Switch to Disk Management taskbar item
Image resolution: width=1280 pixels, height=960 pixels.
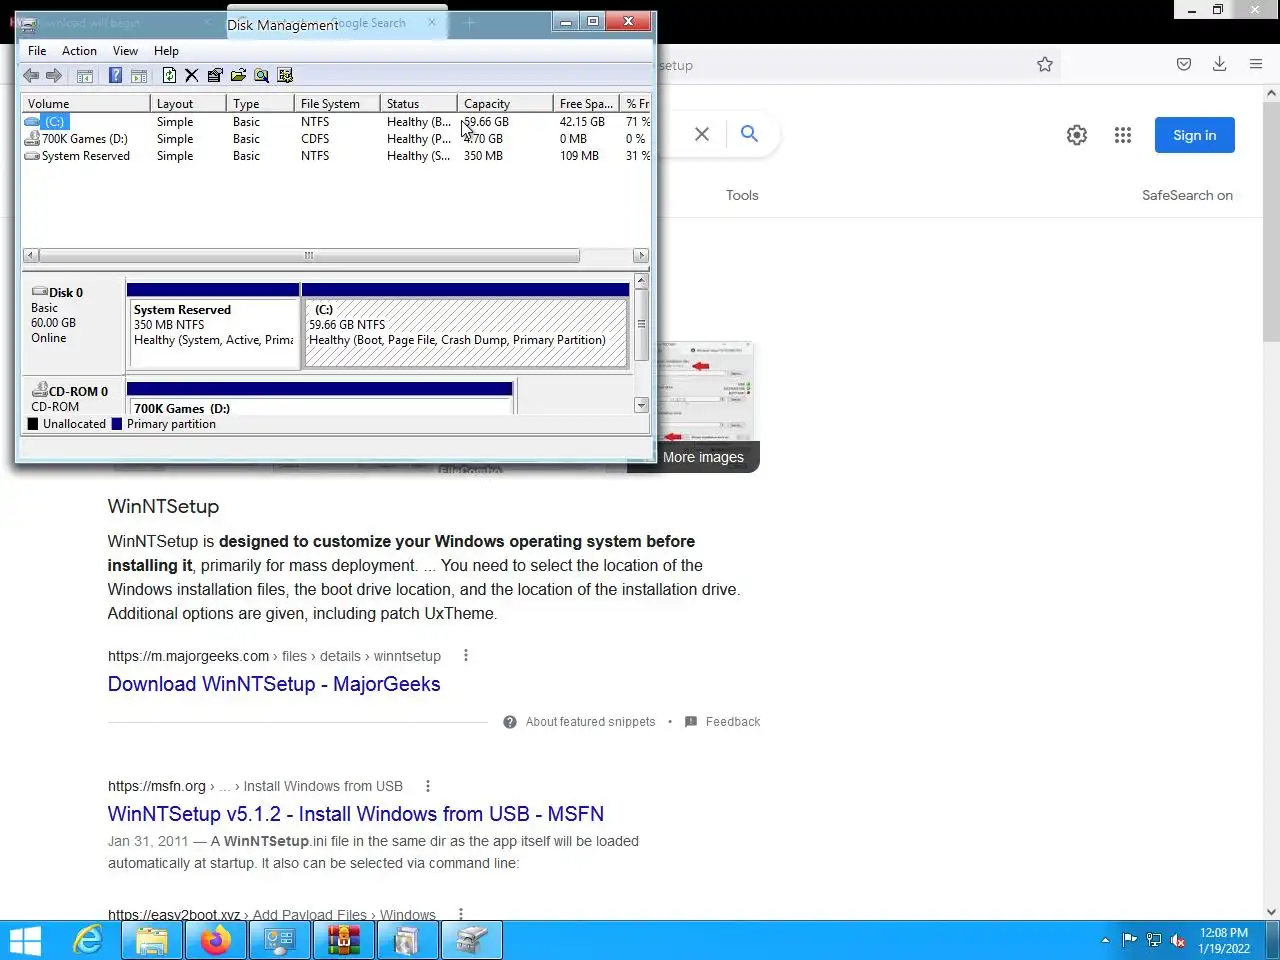pos(472,941)
